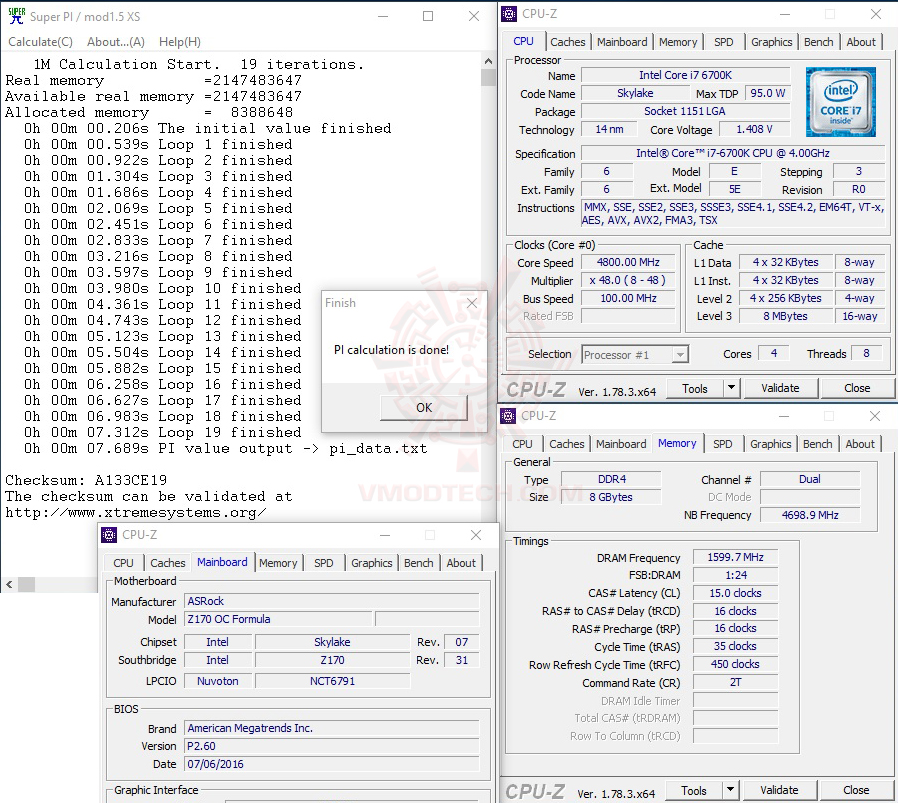This screenshot has height=803, width=898.
Task: Maximize the Super PI window
Action: pos(428,17)
